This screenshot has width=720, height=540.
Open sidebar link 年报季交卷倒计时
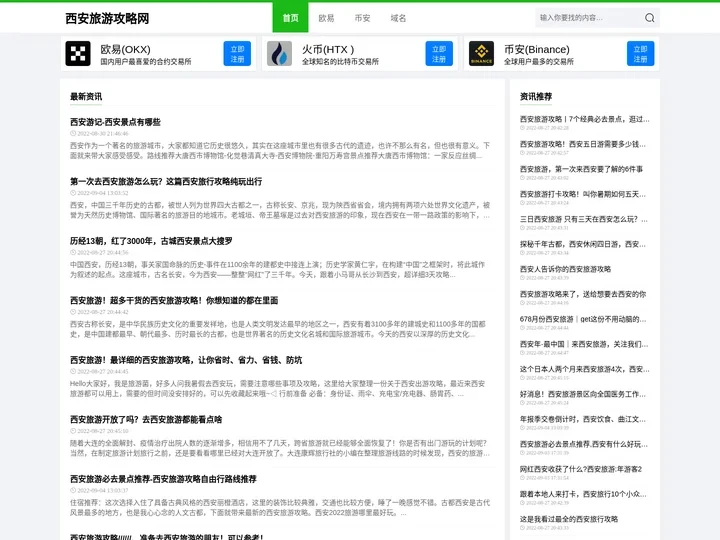coord(583,419)
